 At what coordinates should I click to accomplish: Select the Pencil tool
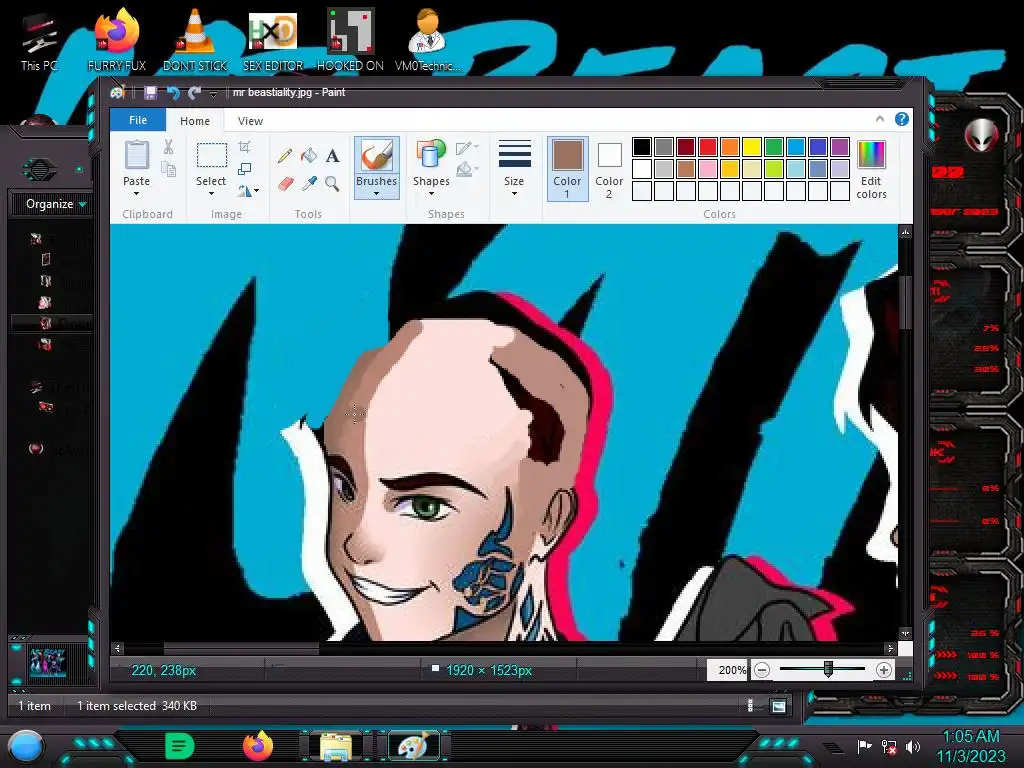(285, 155)
